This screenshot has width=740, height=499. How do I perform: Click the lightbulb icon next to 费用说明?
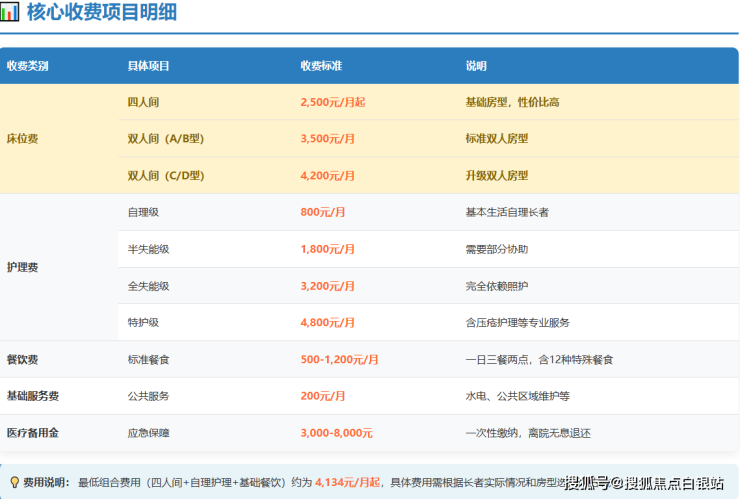[x=14, y=482]
